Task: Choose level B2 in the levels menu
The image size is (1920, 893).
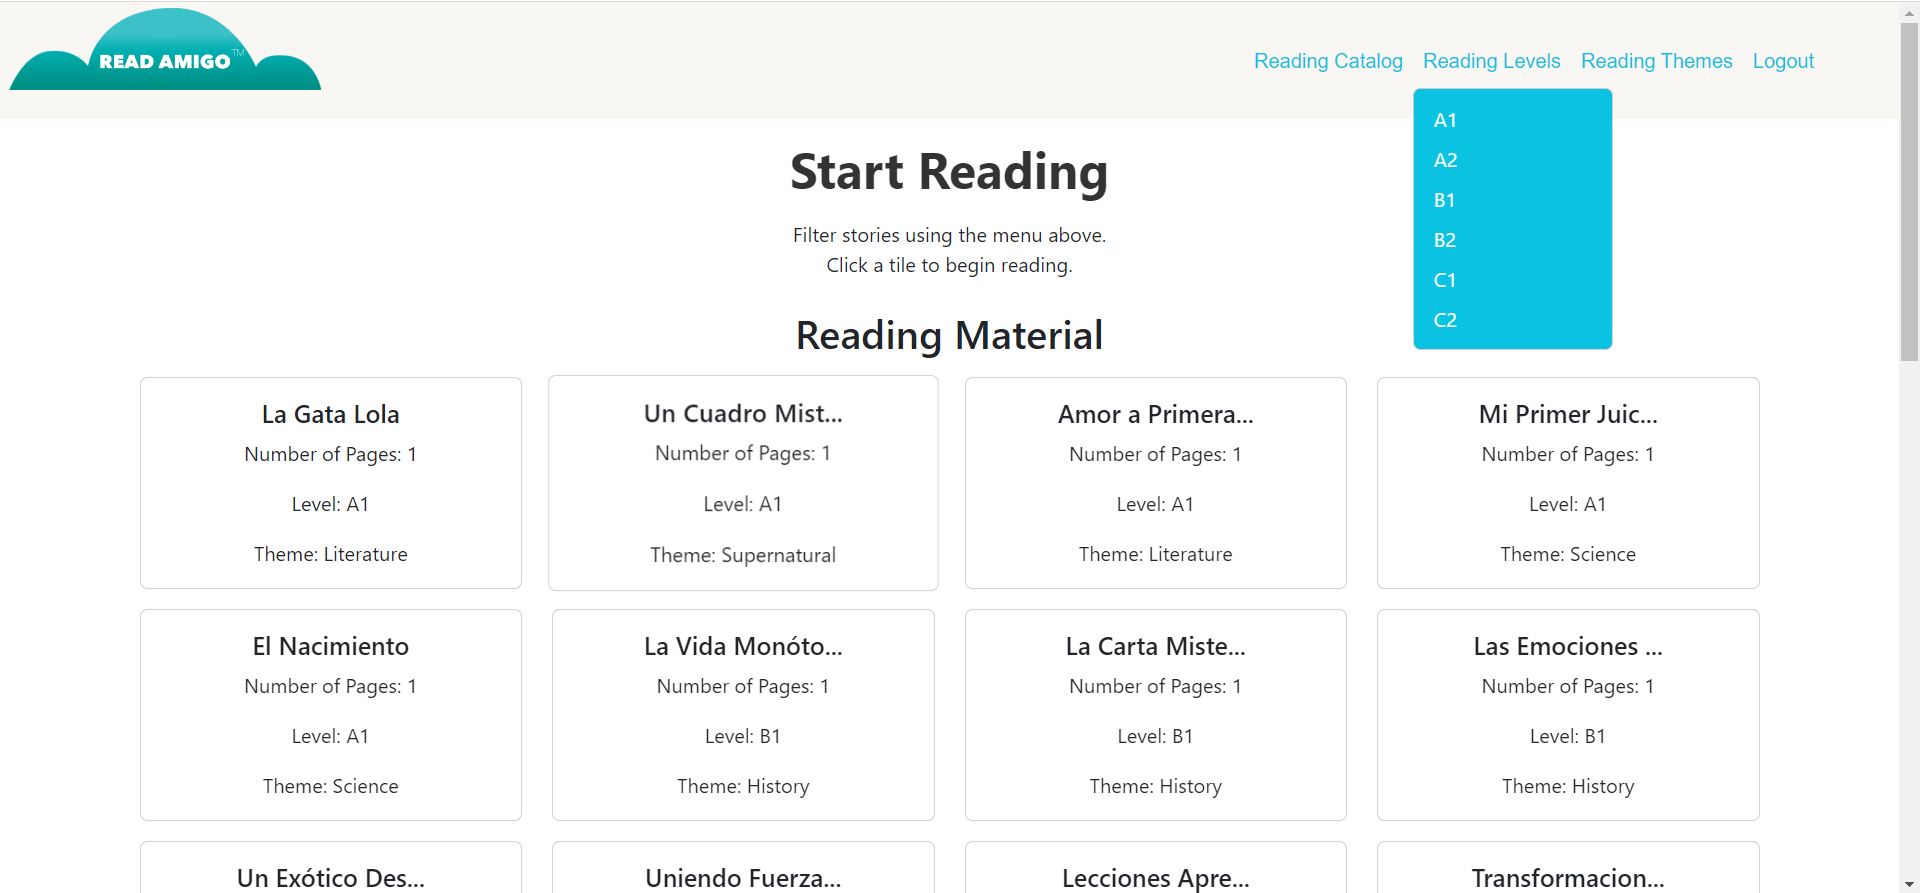Action: click(1445, 241)
